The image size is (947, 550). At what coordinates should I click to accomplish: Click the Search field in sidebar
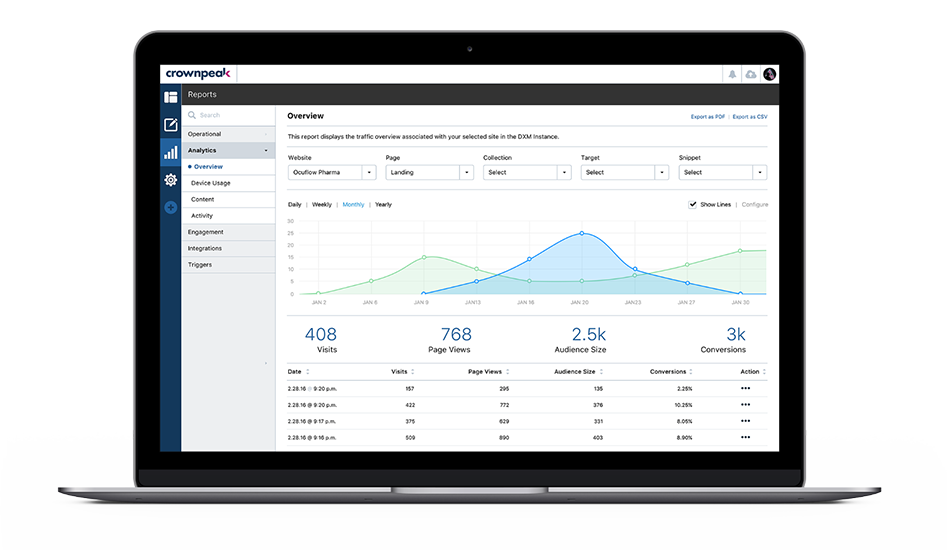(x=228, y=115)
